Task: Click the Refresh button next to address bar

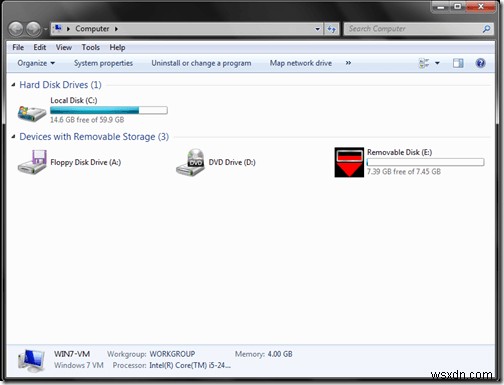Action: 331,29
